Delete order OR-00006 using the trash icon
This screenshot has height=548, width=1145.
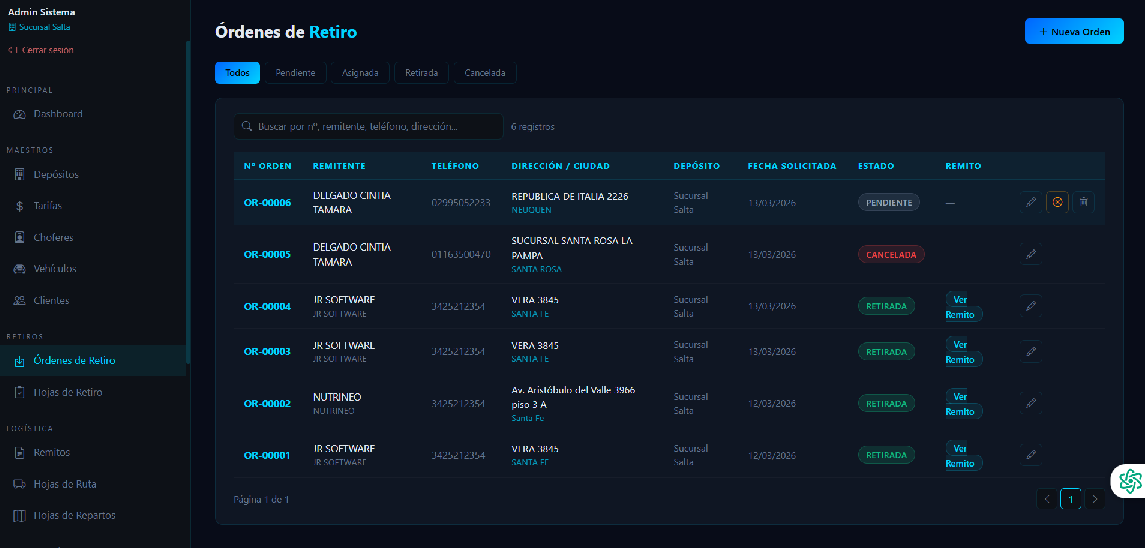(x=1084, y=202)
